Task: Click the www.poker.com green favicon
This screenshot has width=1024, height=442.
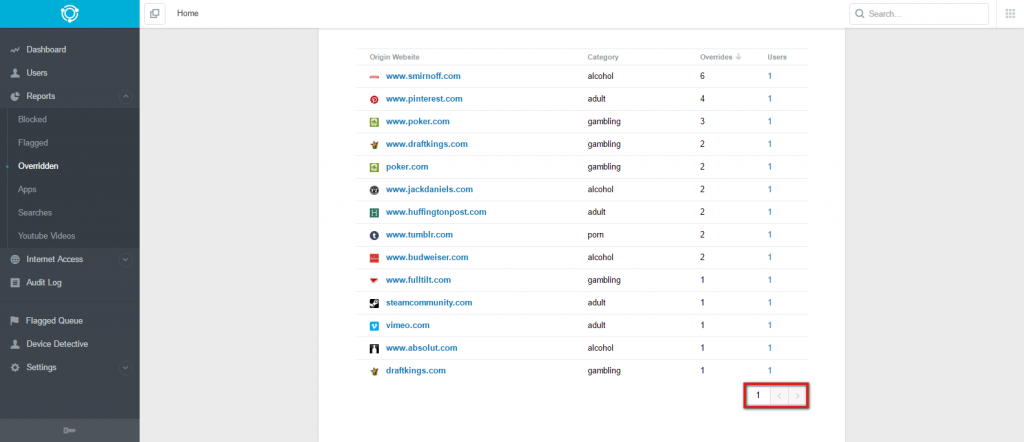Action: 374,122
